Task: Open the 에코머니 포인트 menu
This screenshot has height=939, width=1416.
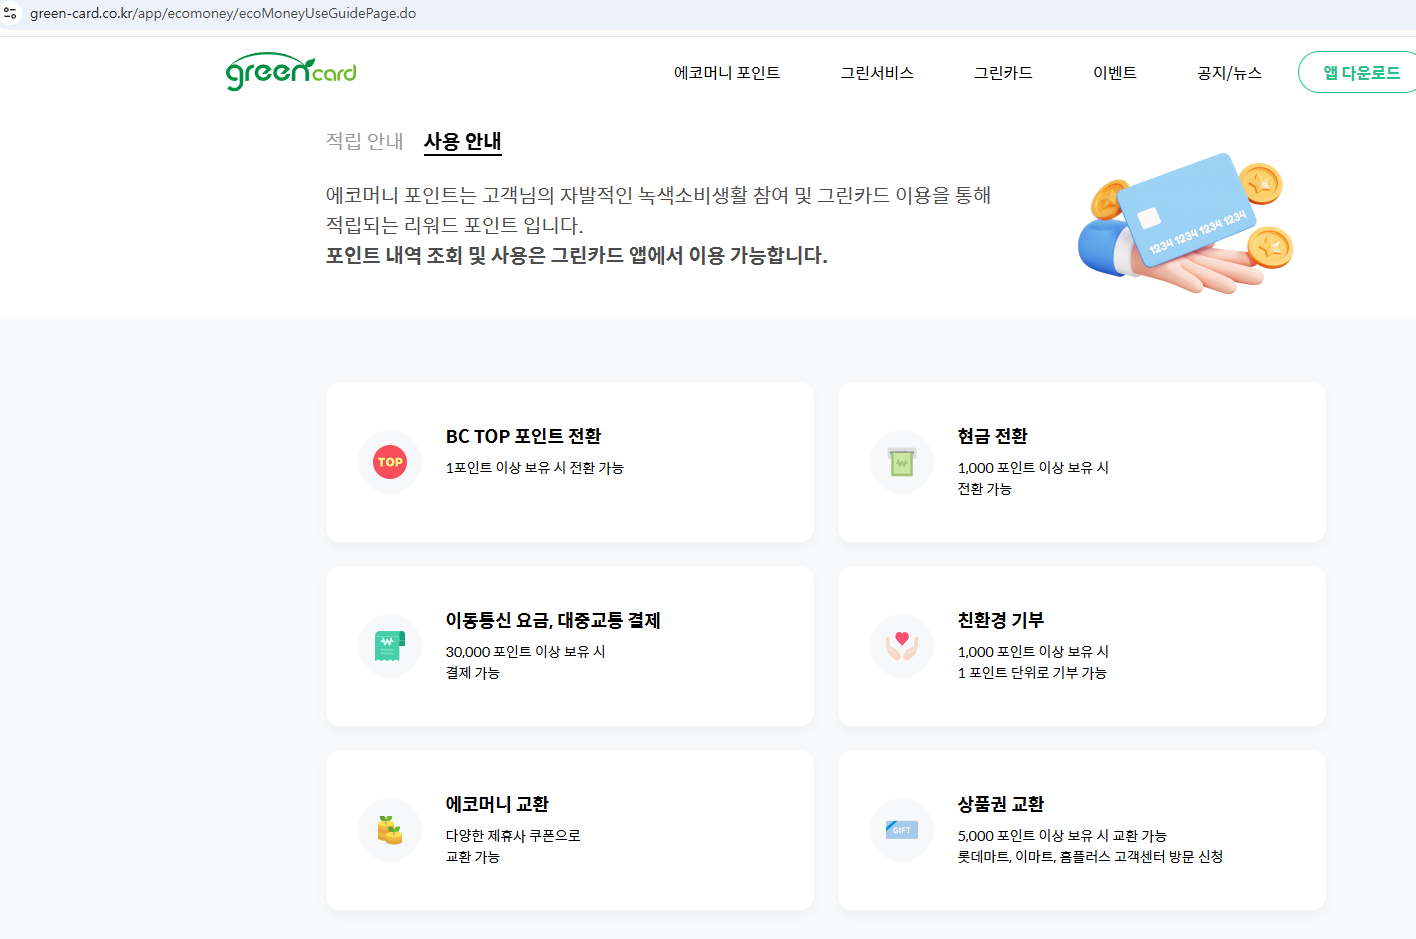Action: click(727, 72)
